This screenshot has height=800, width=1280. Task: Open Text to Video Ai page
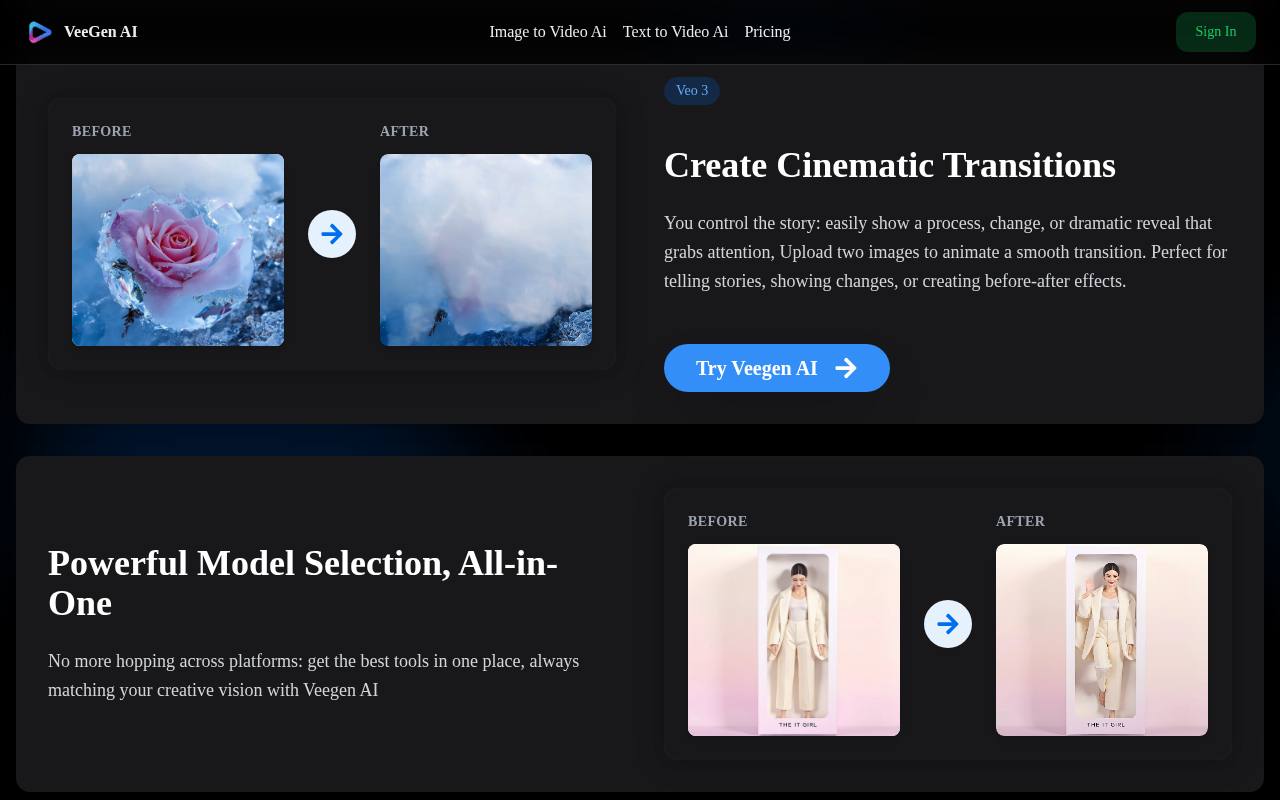[x=675, y=32]
